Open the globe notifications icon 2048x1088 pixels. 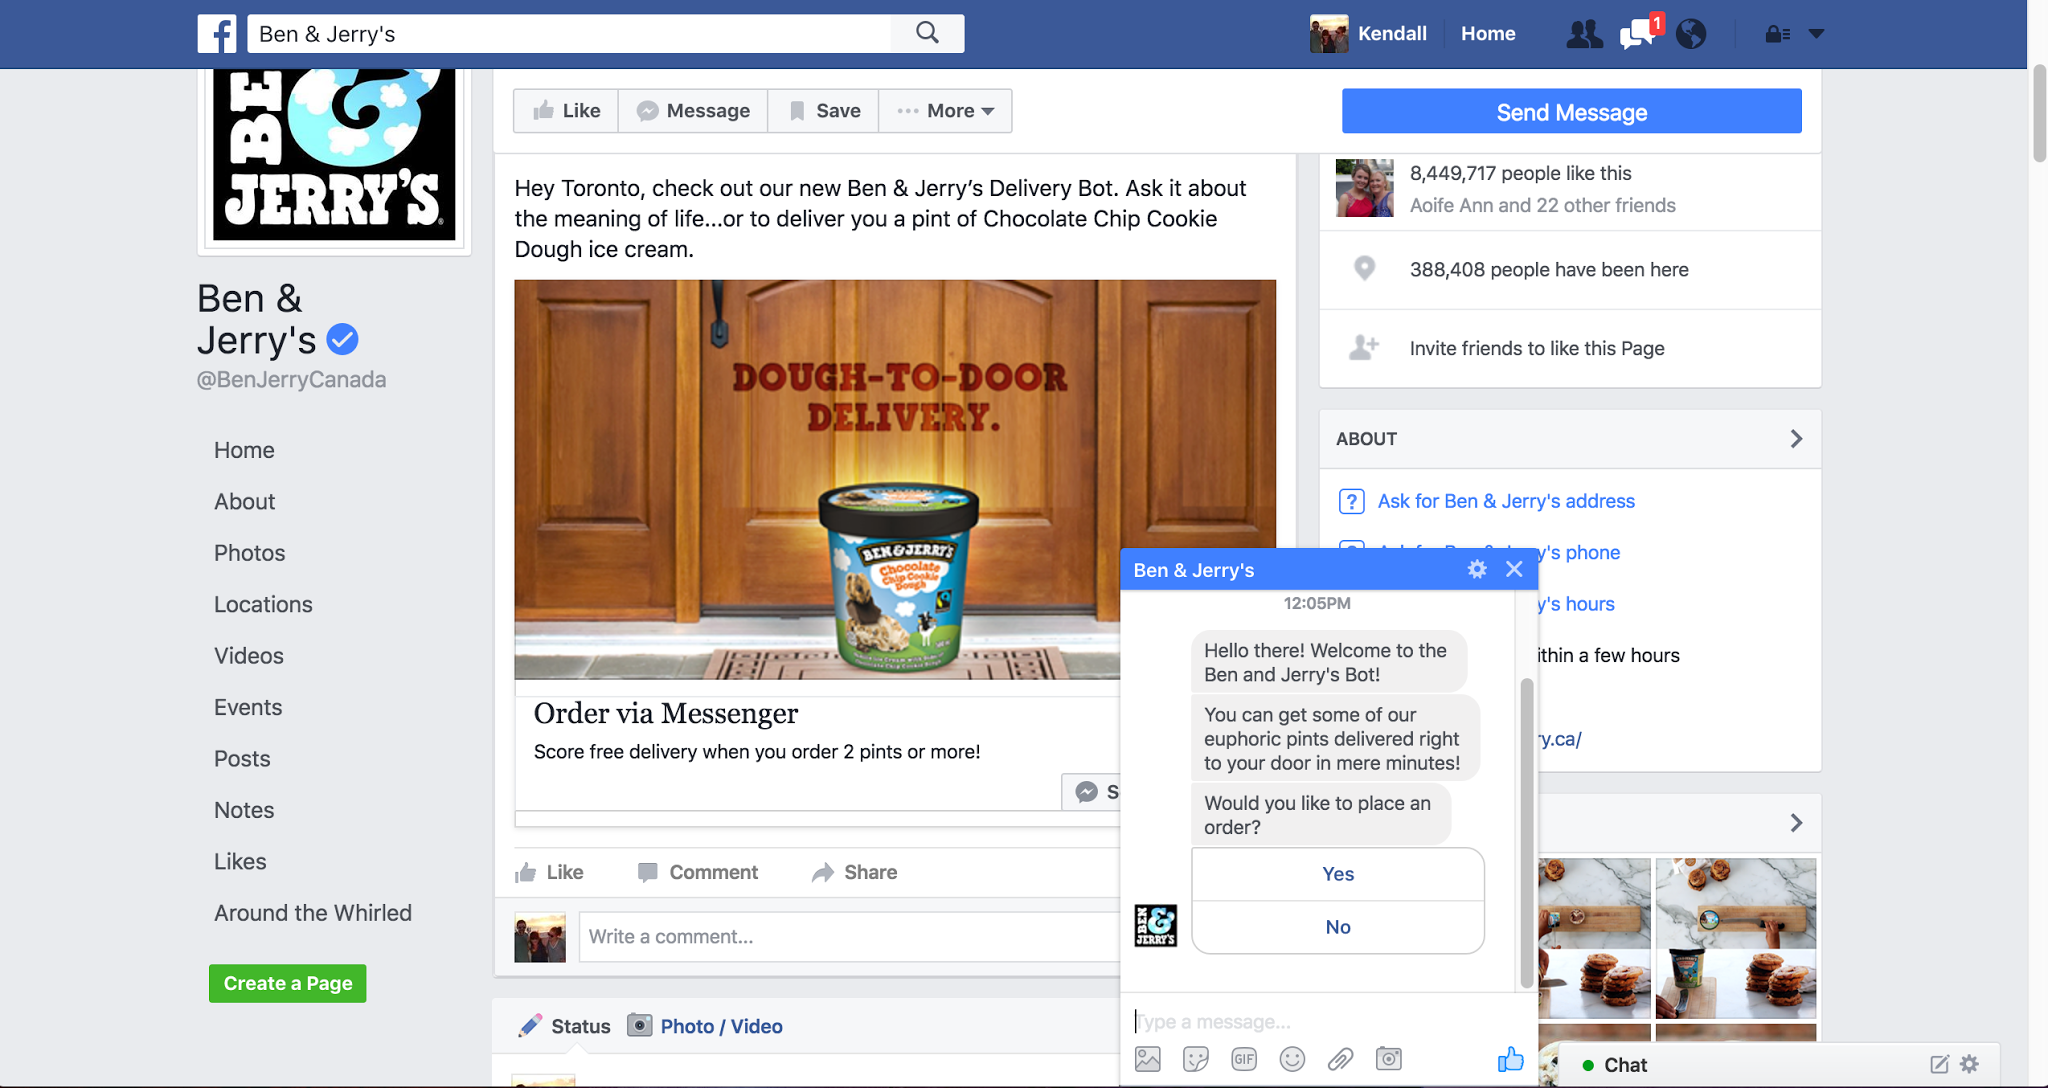point(1691,34)
